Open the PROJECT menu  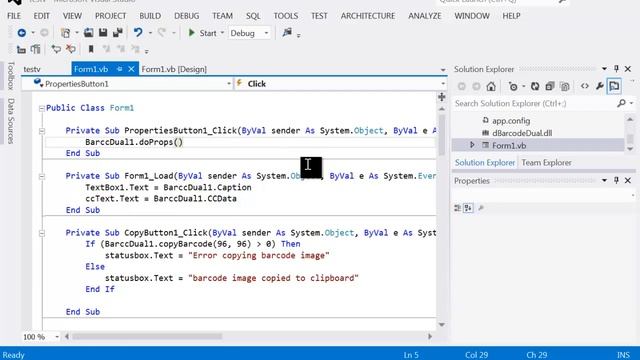(x=110, y=16)
